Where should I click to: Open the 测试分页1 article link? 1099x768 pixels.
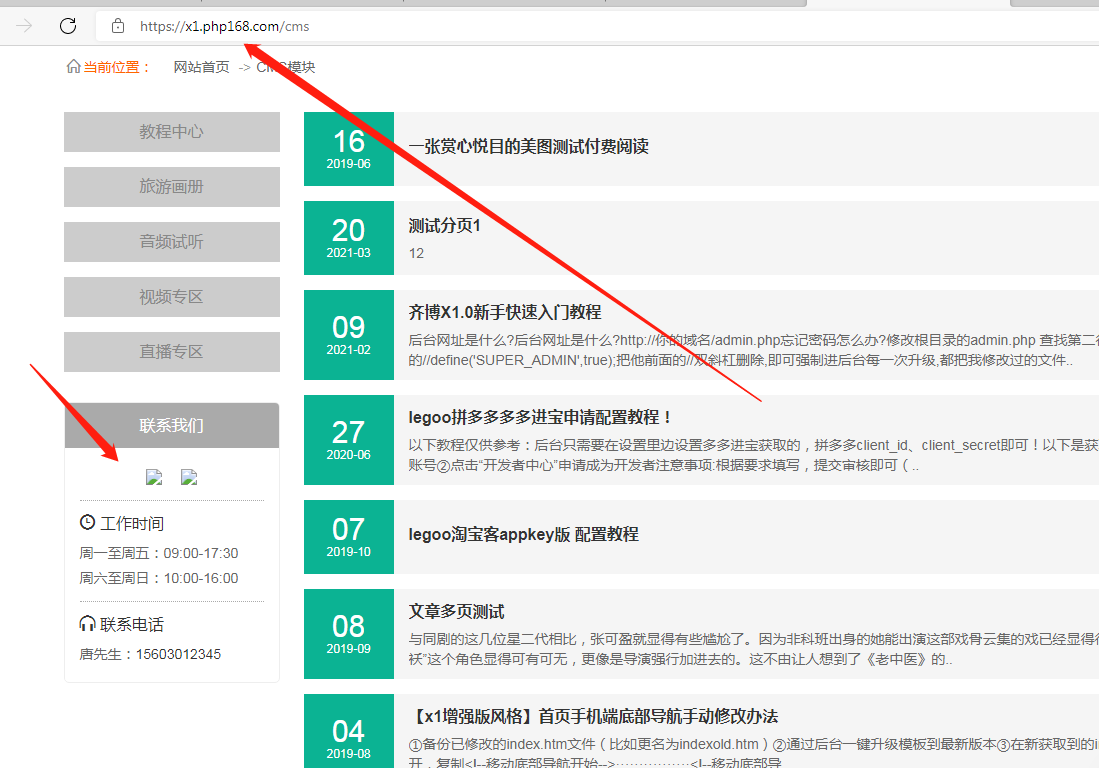click(x=444, y=226)
